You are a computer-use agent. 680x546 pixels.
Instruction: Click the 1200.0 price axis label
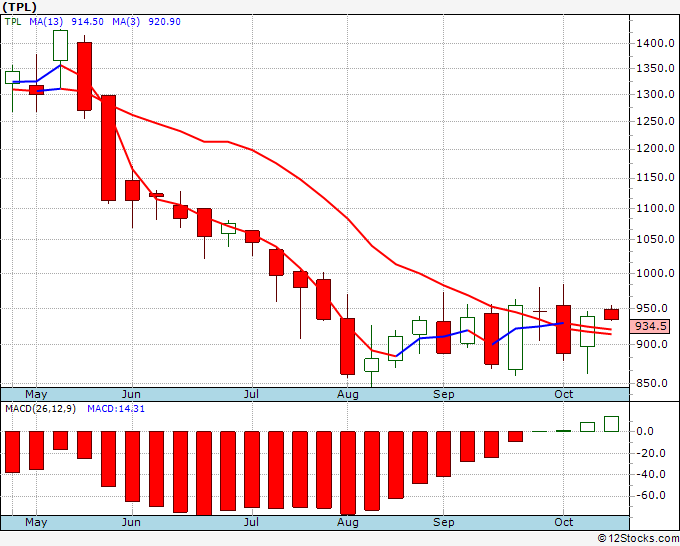655,148
